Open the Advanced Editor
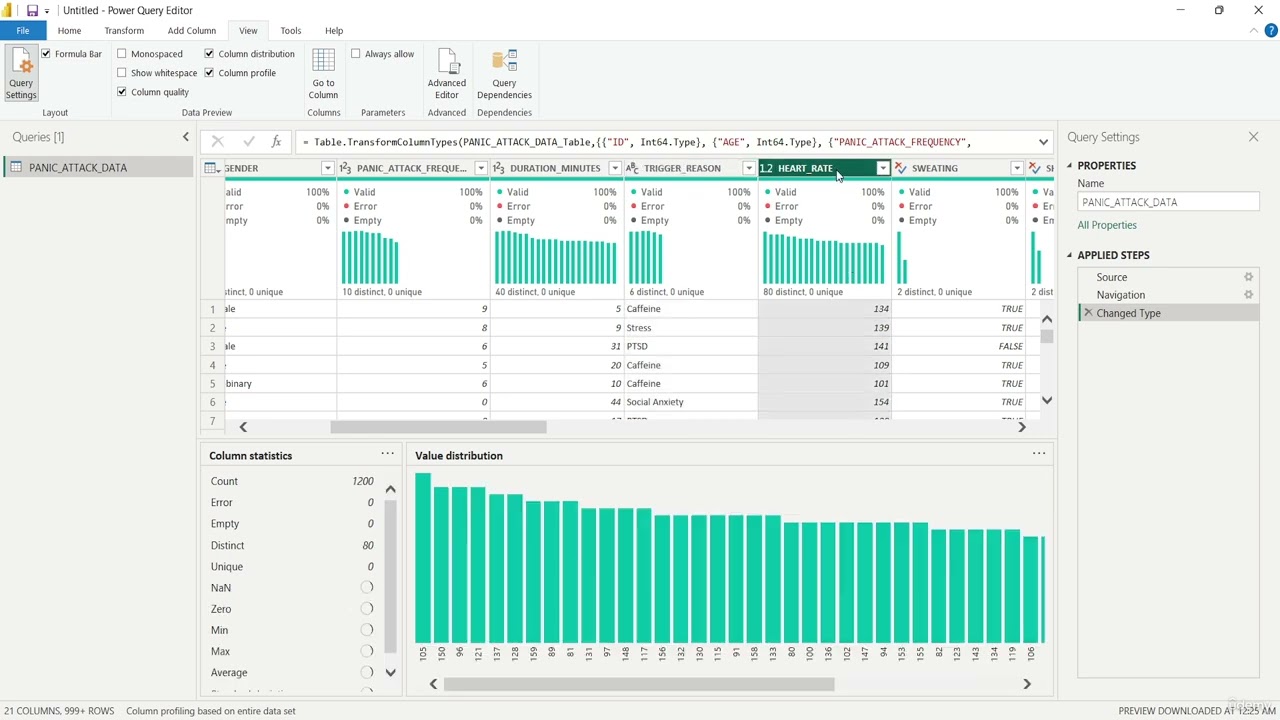This screenshot has width=1280, height=720. [x=447, y=73]
